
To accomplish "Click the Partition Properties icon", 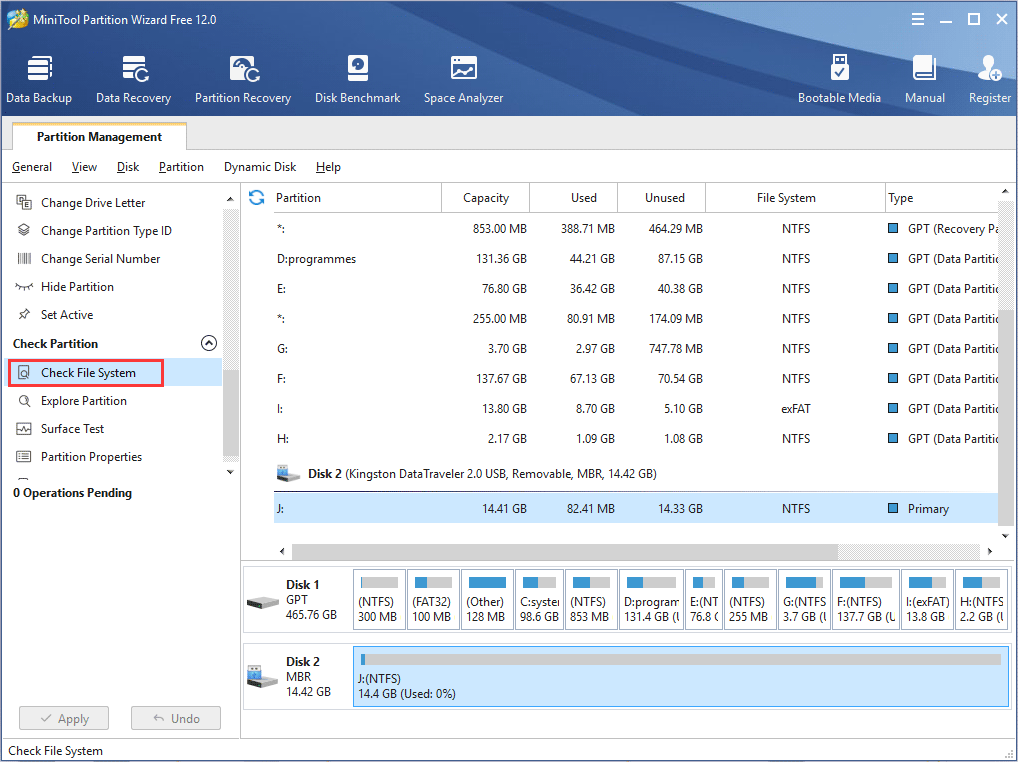I will click(24, 456).
